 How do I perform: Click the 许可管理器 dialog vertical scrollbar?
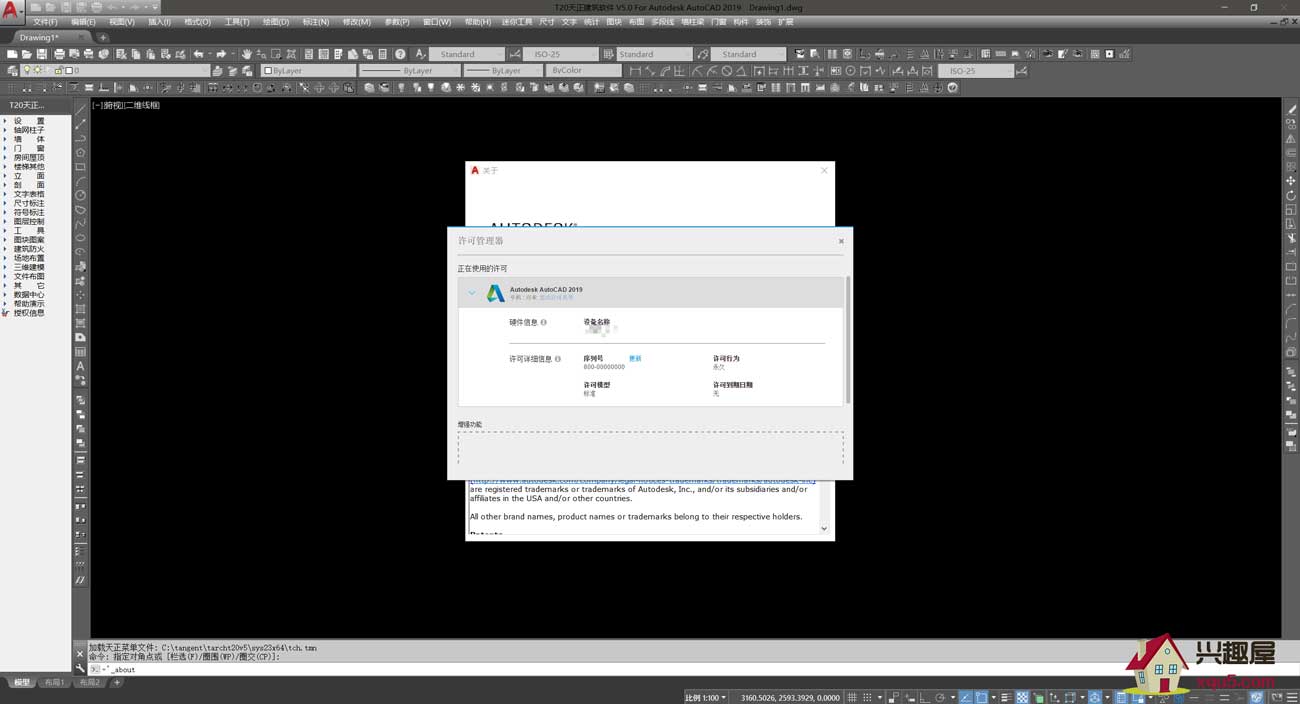848,340
